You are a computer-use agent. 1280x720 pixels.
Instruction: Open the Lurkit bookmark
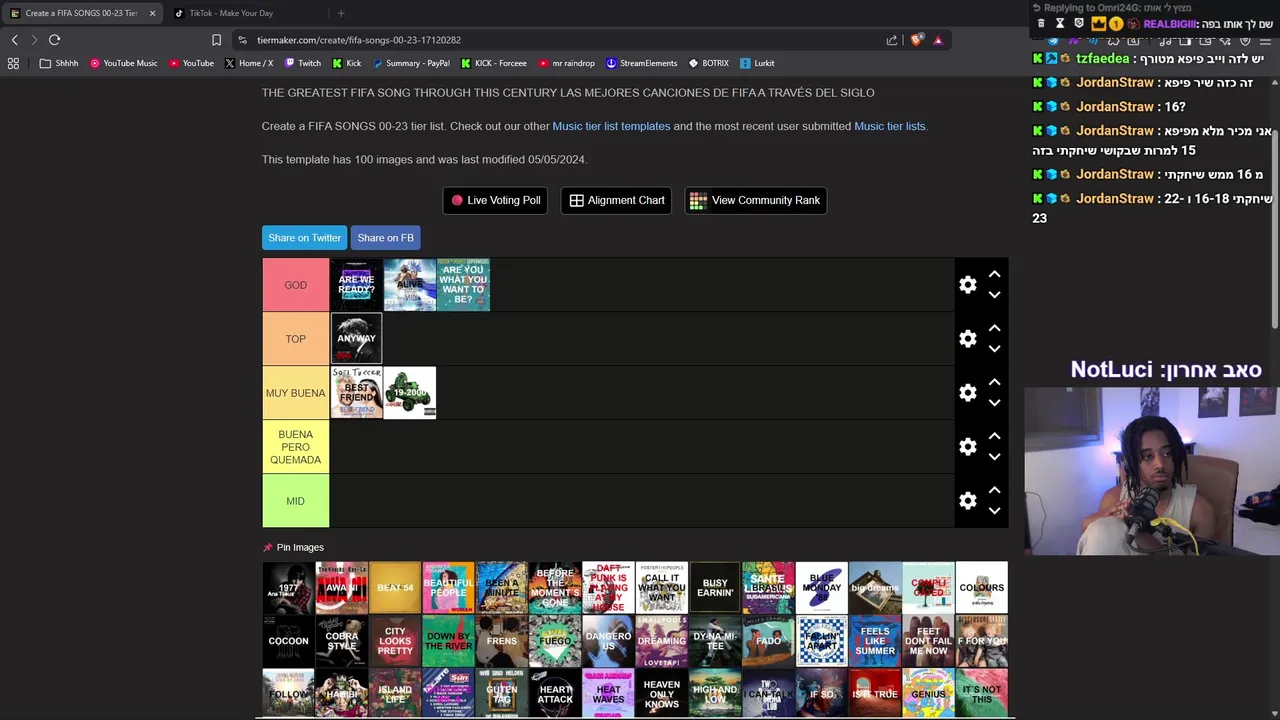coord(757,63)
